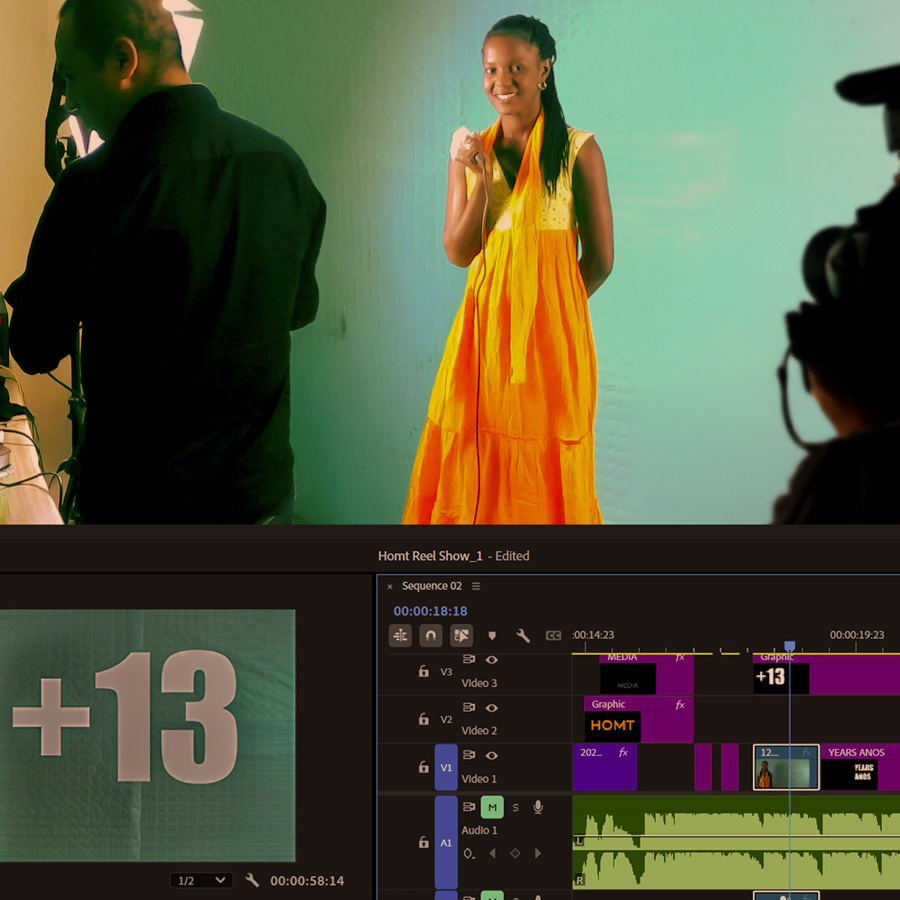Open monitor settings wrench icon
The height and width of the screenshot is (900, 900).
[x=252, y=880]
